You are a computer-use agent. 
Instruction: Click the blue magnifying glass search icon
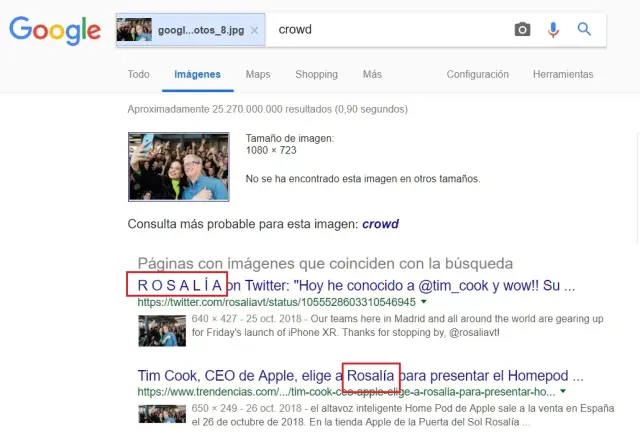click(585, 30)
